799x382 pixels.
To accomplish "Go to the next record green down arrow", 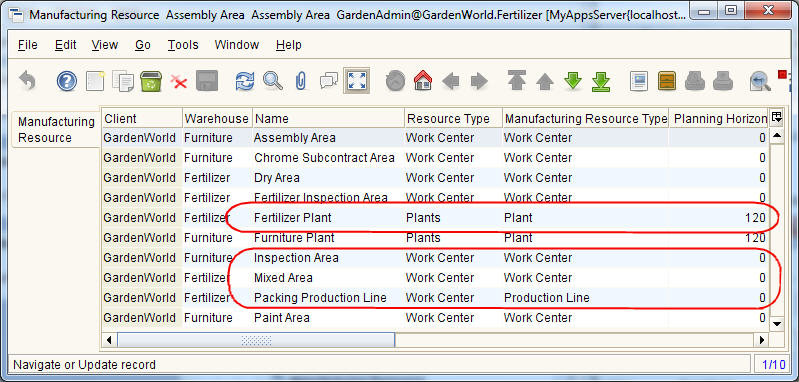I will click(573, 81).
